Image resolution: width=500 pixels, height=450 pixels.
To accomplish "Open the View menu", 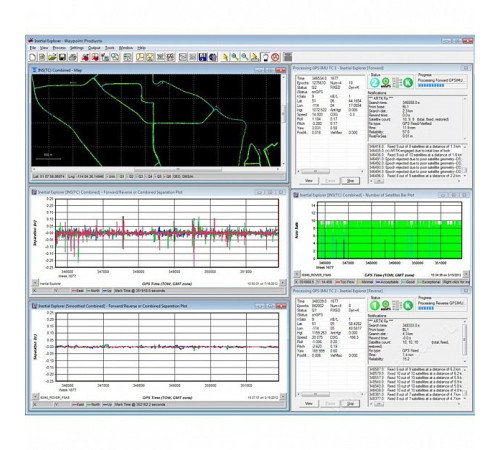I will click(44, 48).
